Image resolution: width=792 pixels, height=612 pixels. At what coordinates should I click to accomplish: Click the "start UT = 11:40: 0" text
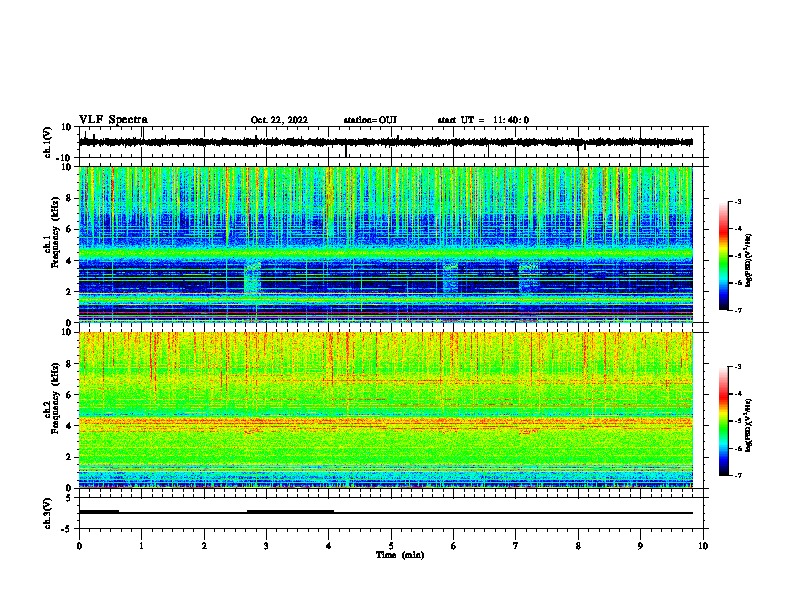pos(483,120)
